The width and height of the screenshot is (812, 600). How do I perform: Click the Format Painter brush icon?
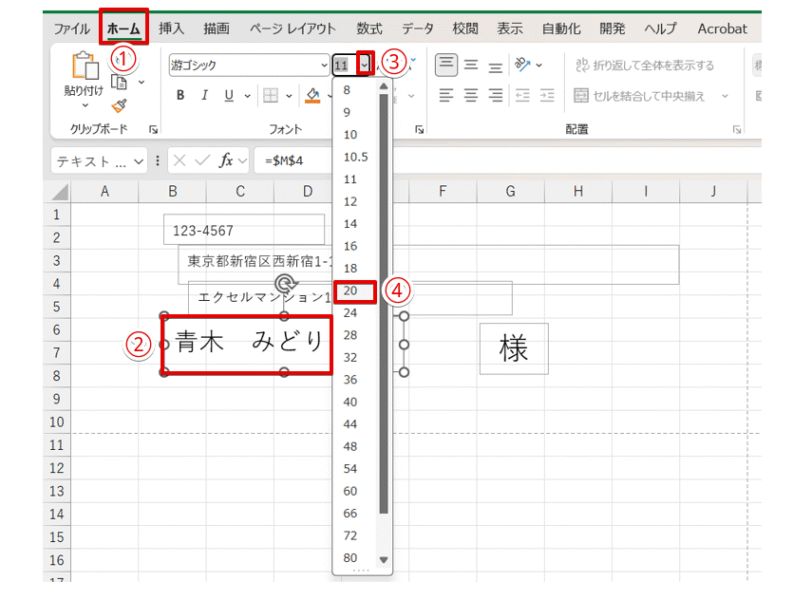(120, 104)
